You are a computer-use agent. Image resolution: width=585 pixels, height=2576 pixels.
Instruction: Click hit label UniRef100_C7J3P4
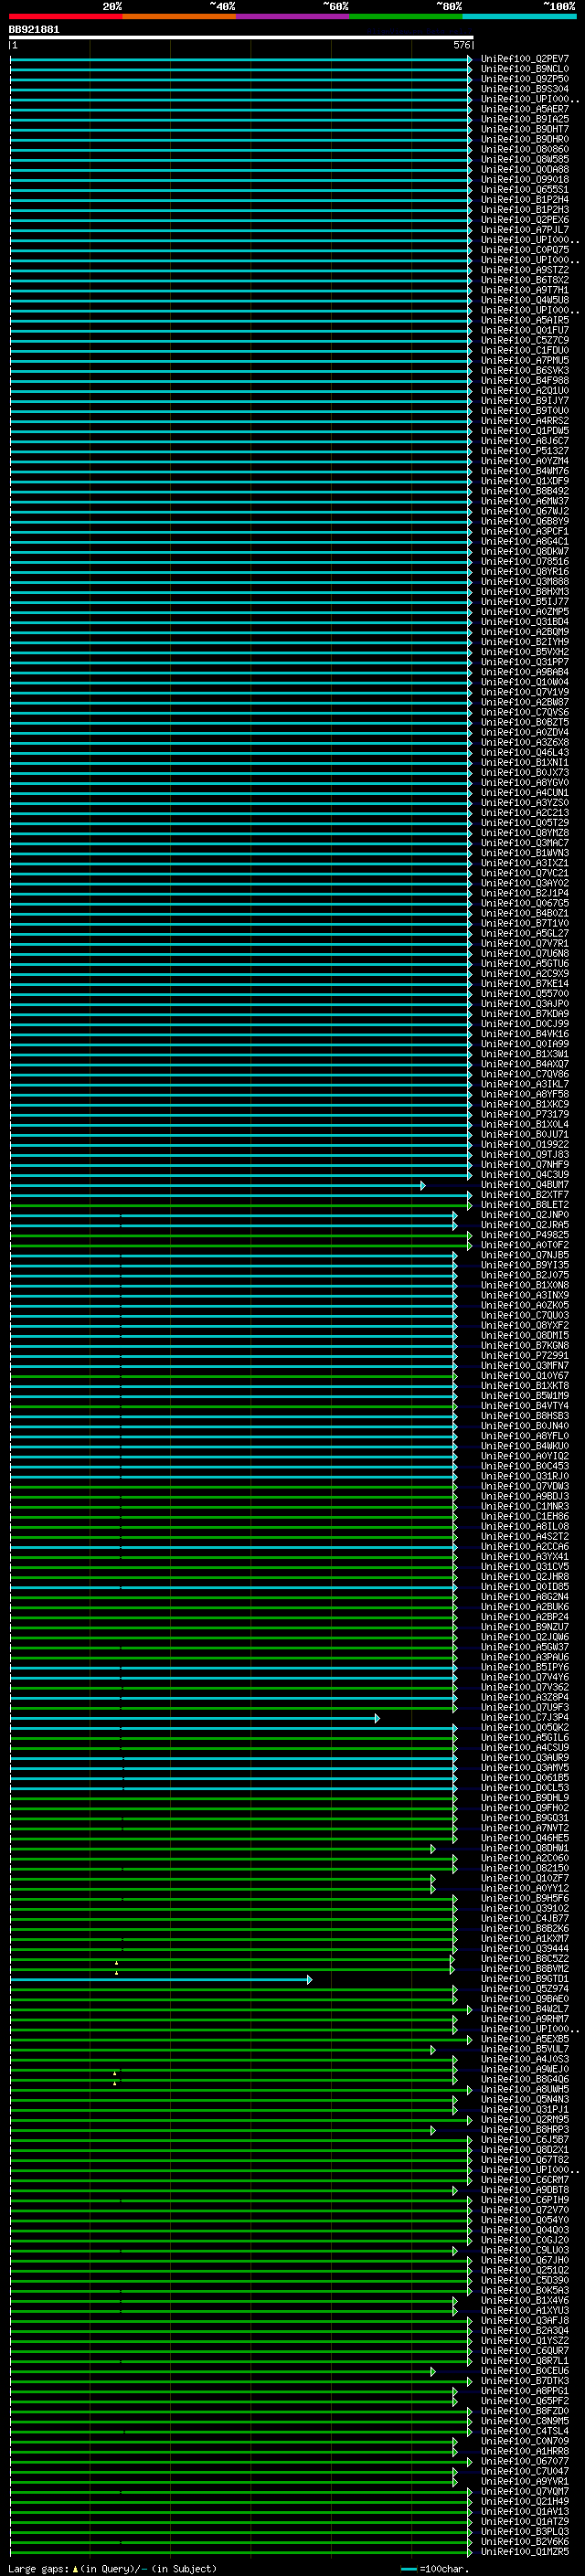tap(524, 1718)
